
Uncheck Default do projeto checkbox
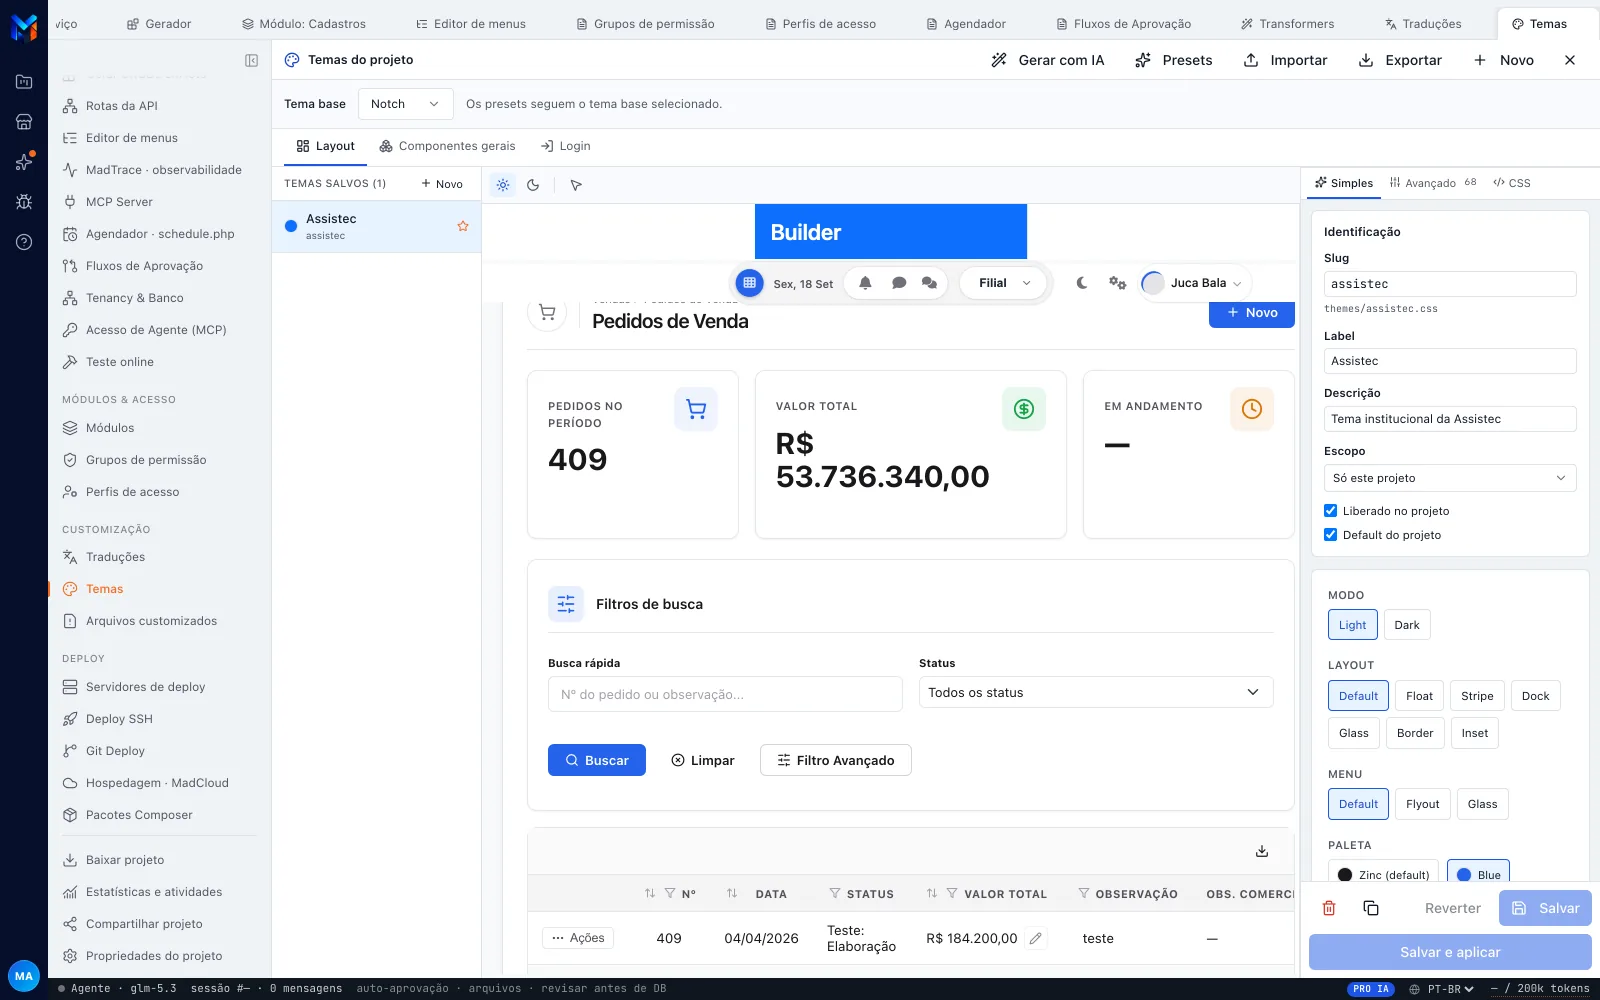(x=1330, y=535)
